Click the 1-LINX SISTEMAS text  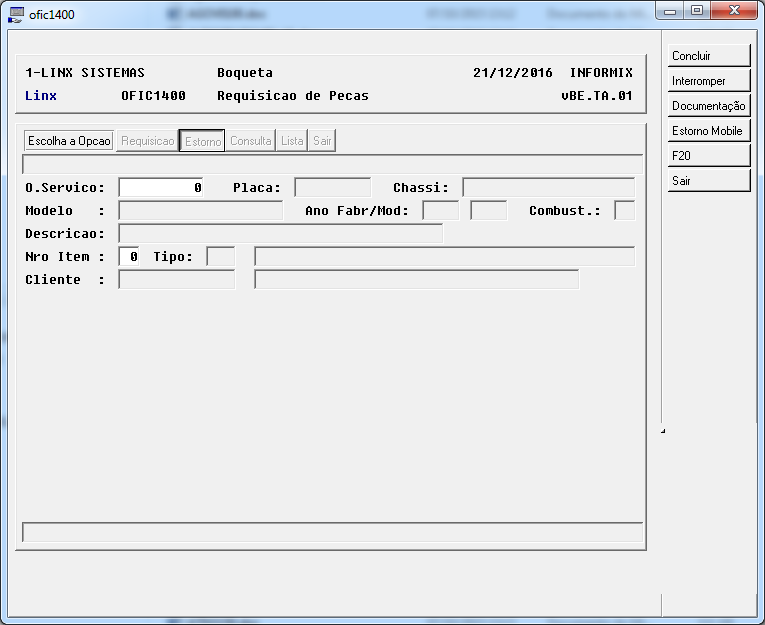tap(85, 73)
